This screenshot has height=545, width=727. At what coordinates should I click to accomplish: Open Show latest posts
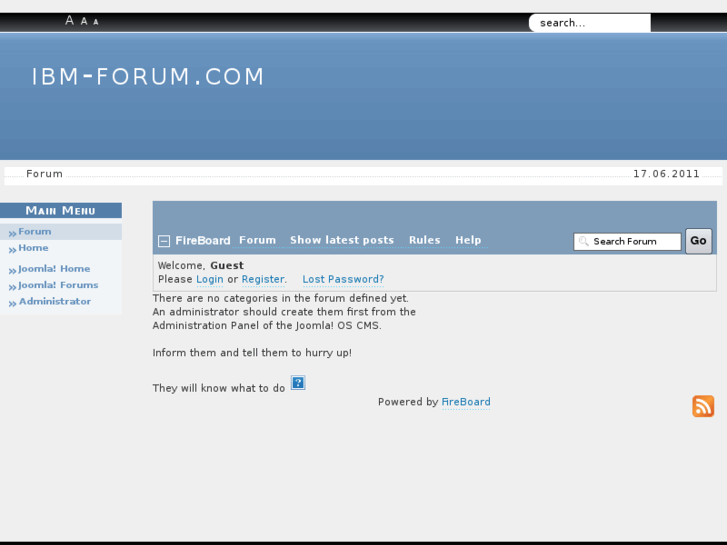[342, 240]
